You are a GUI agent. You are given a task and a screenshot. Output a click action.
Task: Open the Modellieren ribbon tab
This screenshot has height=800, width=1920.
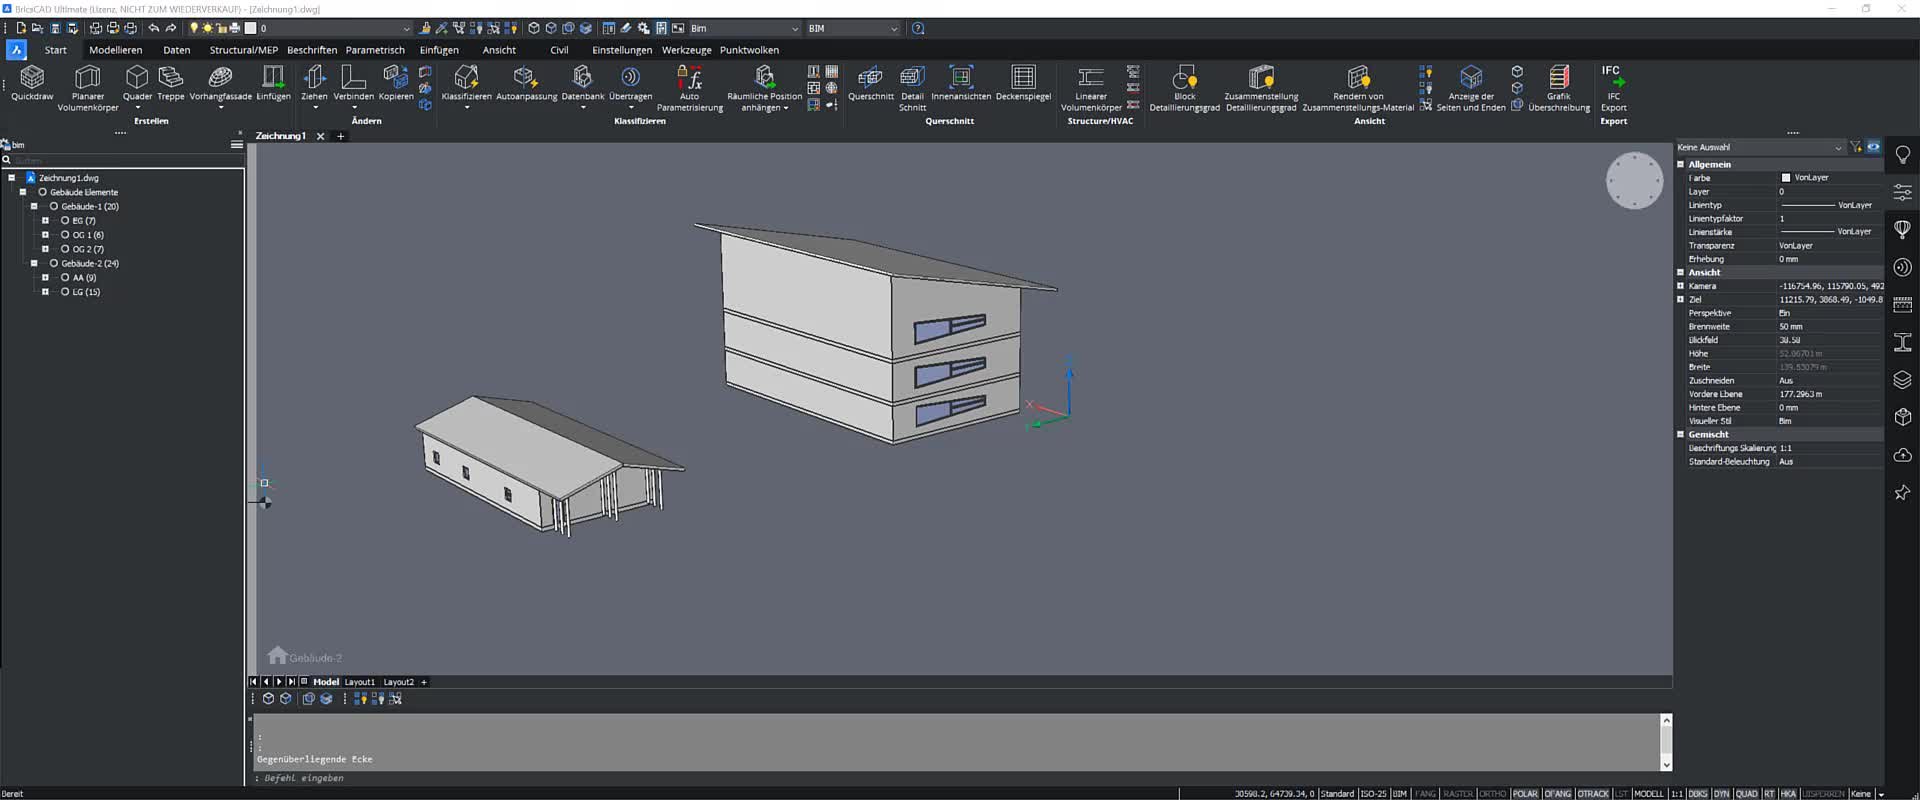click(x=115, y=50)
